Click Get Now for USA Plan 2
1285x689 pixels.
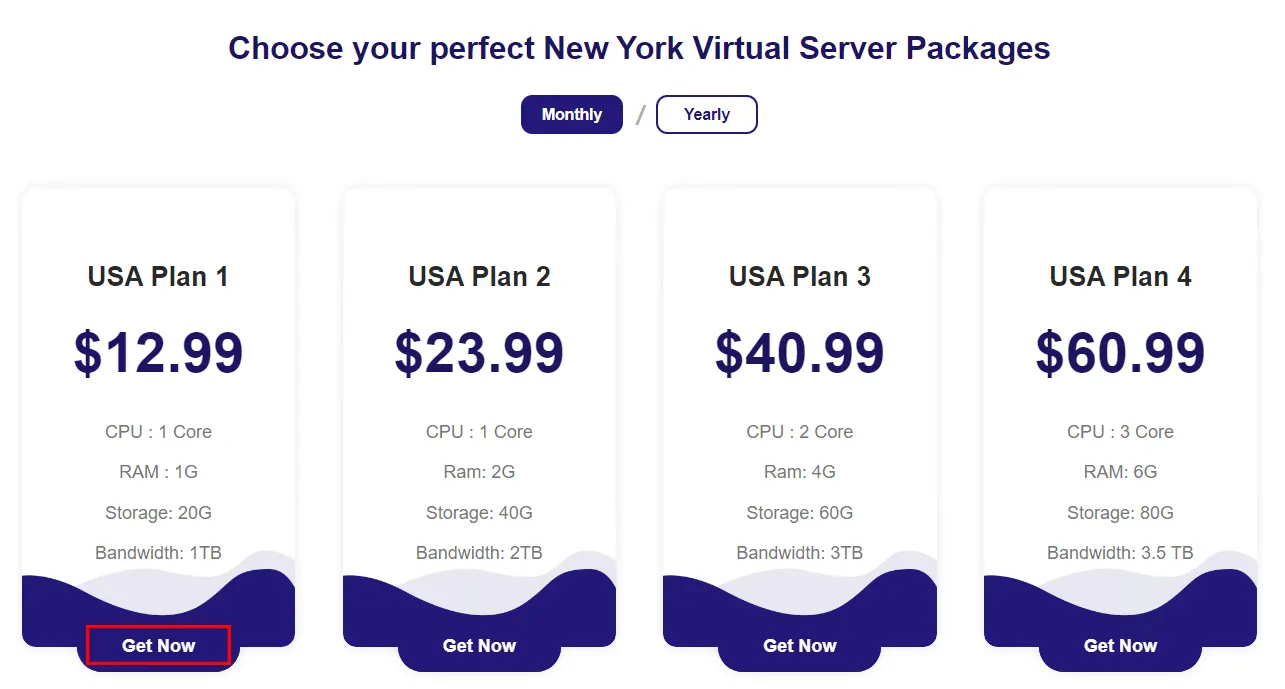click(478, 645)
